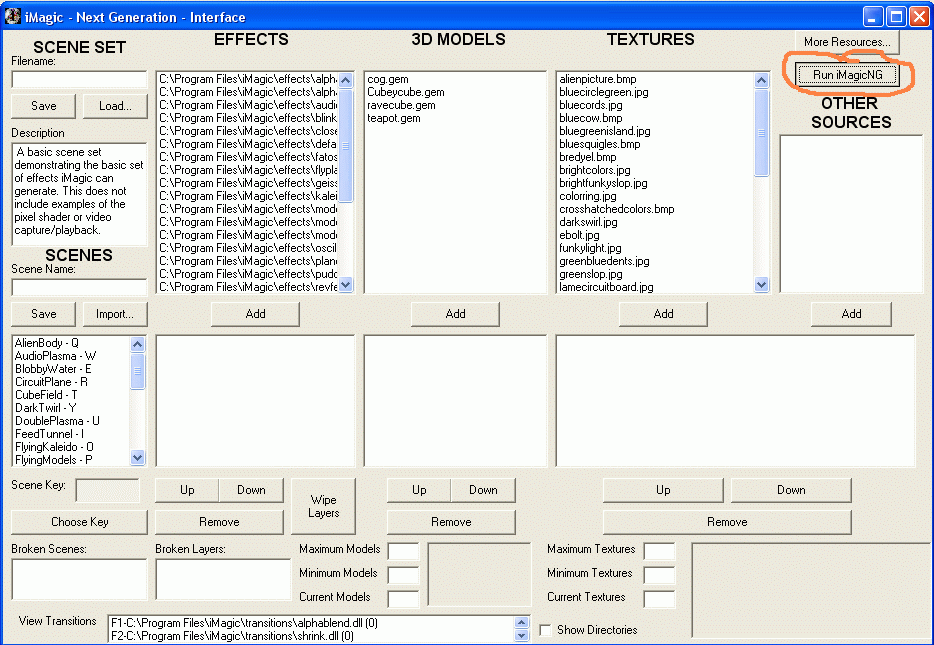Move effect layer Up
The height and width of the screenshot is (645, 934).
(x=187, y=490)
